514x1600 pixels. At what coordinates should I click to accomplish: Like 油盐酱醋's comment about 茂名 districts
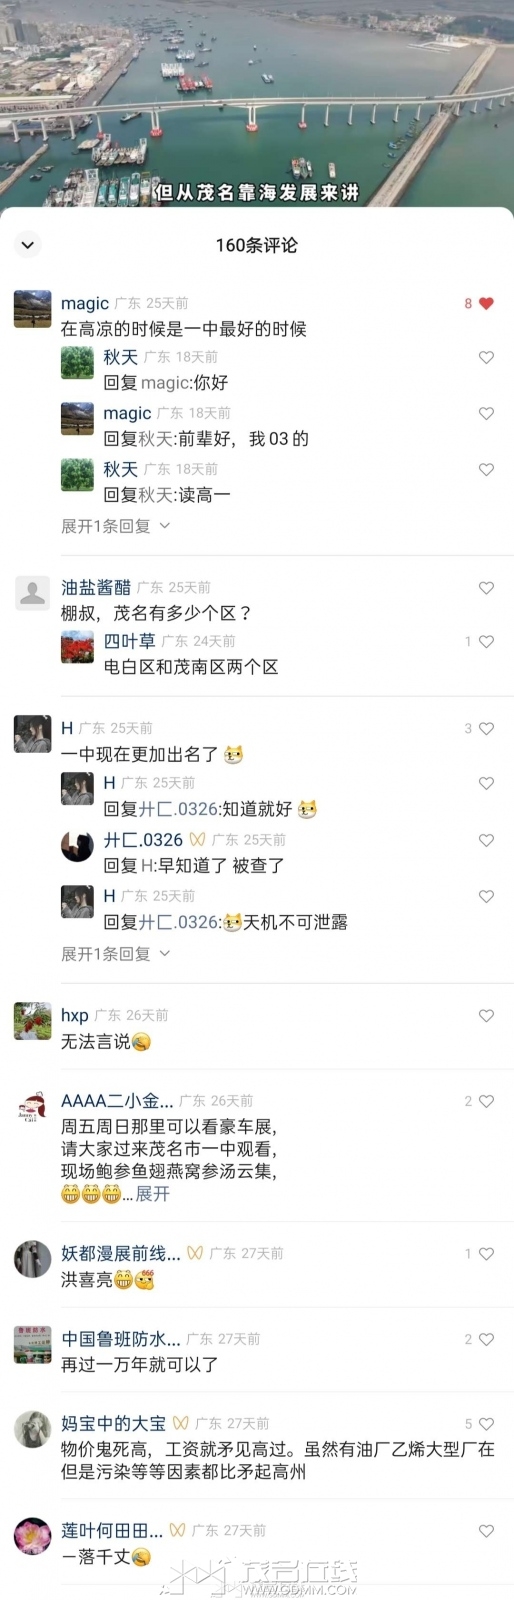[x=486, y=588]
